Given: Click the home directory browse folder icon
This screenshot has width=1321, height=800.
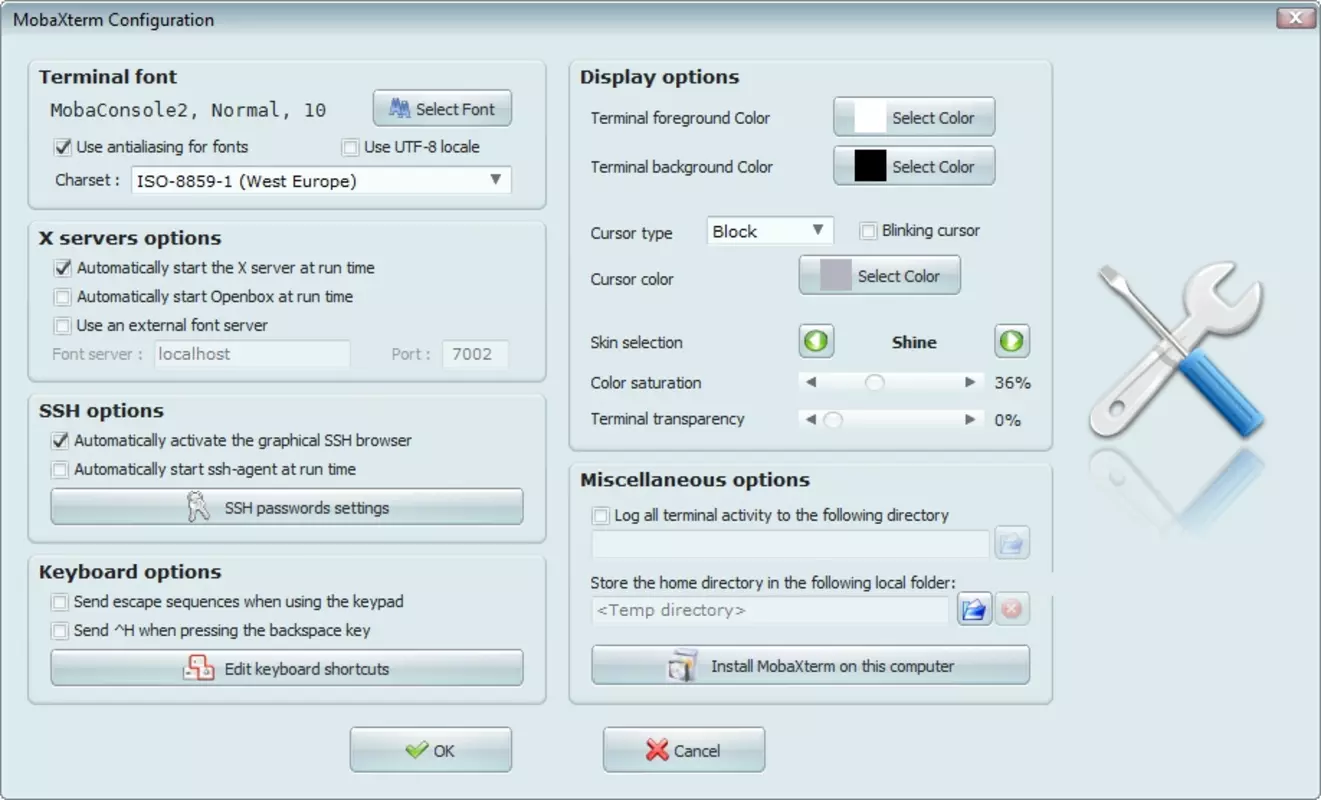Looking at the screenshot, I should 975,609.
